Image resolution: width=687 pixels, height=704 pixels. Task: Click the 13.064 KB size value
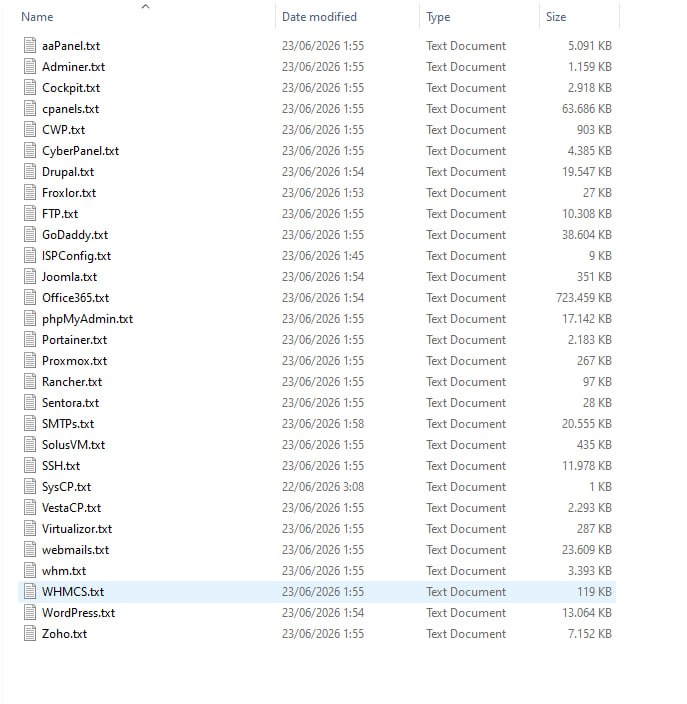pyautogui.click(x=587, y=612)
